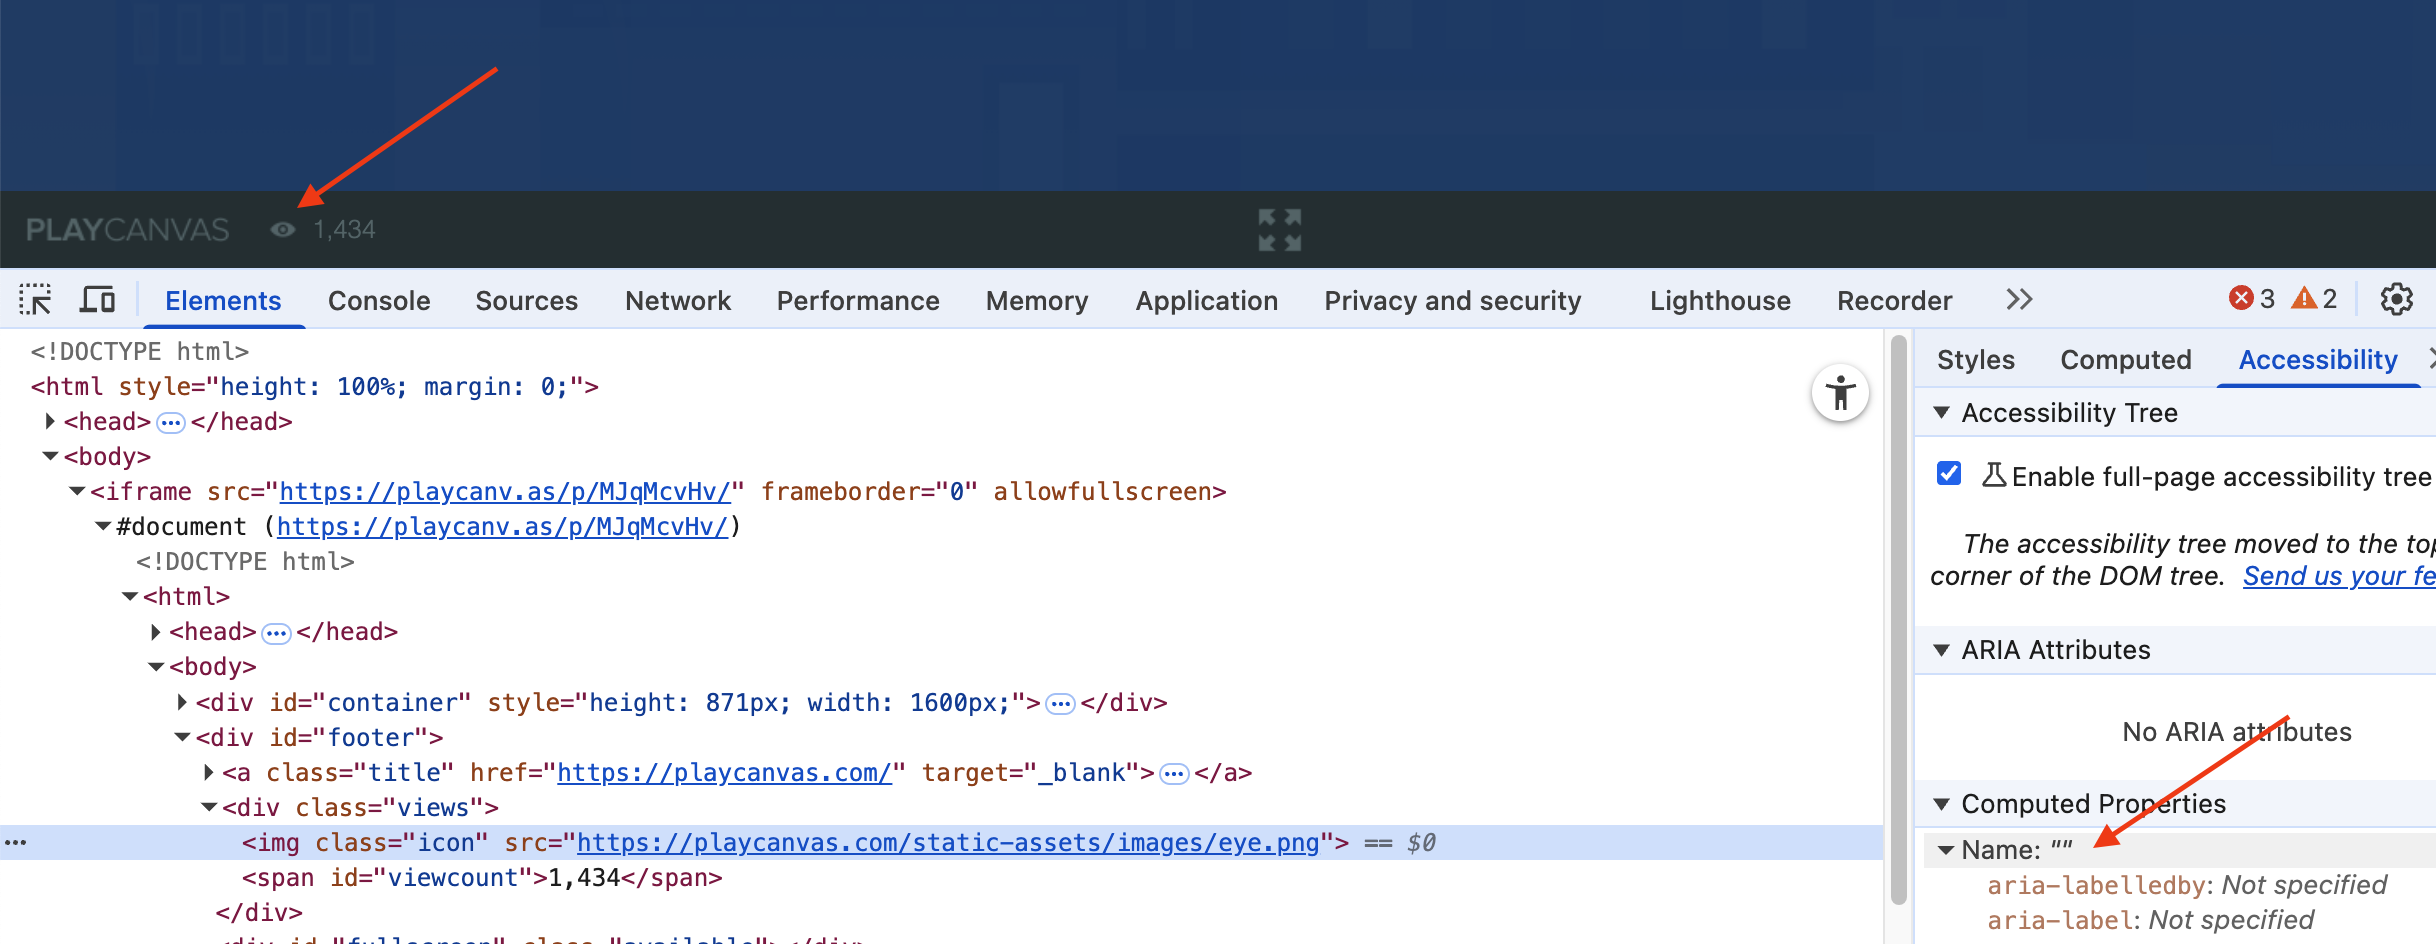Viewport: 2436px width, 944px height.
Task: Switch to the Computed pane tab
Action: (x=2125, y=360)
